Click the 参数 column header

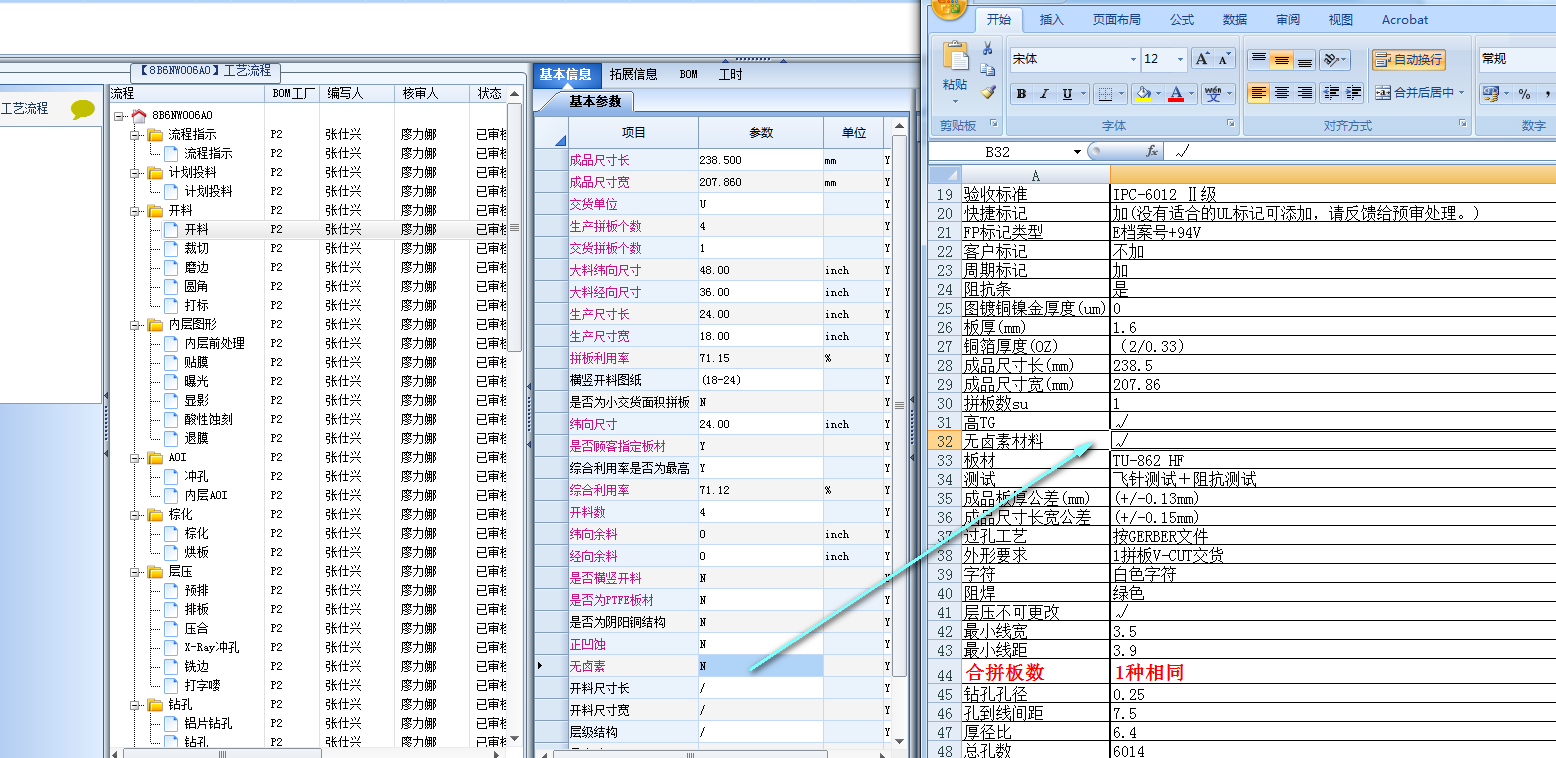(761, 132)
